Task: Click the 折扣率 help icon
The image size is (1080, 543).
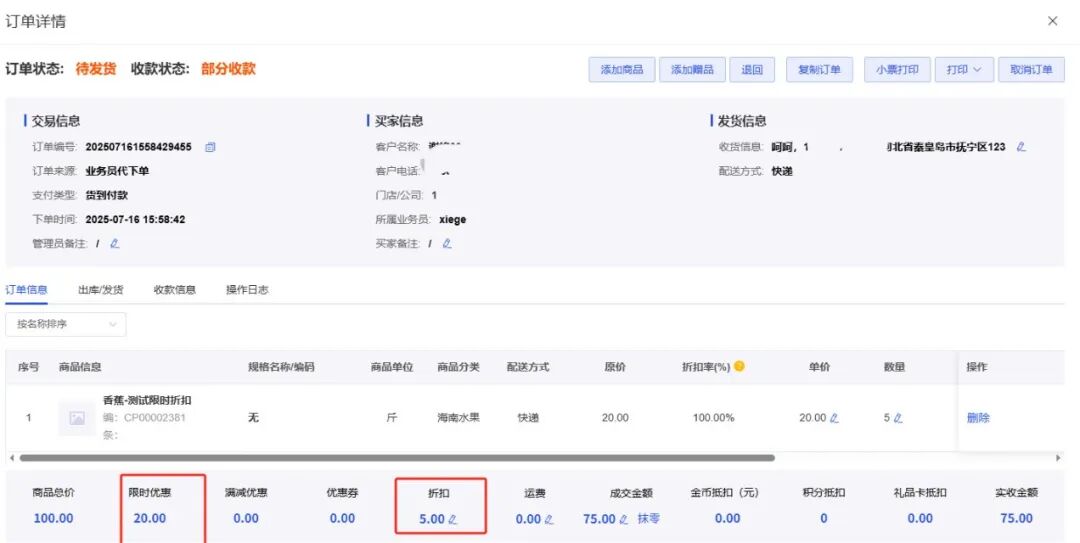Action: (739, 366)
